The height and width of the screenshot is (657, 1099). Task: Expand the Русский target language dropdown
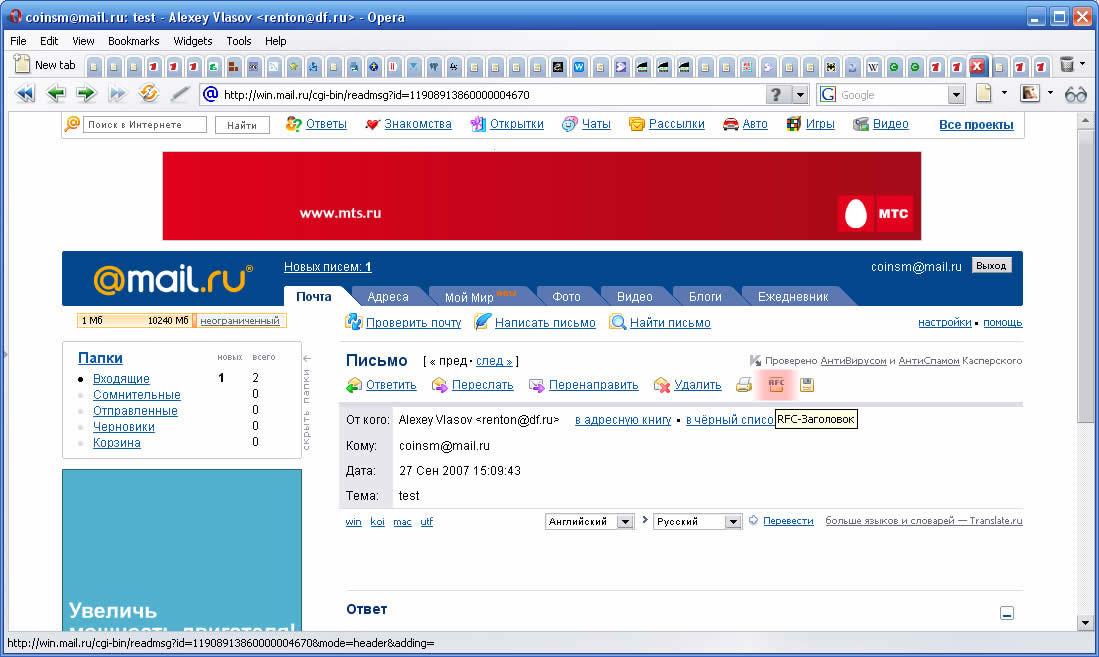click(732, 522)
